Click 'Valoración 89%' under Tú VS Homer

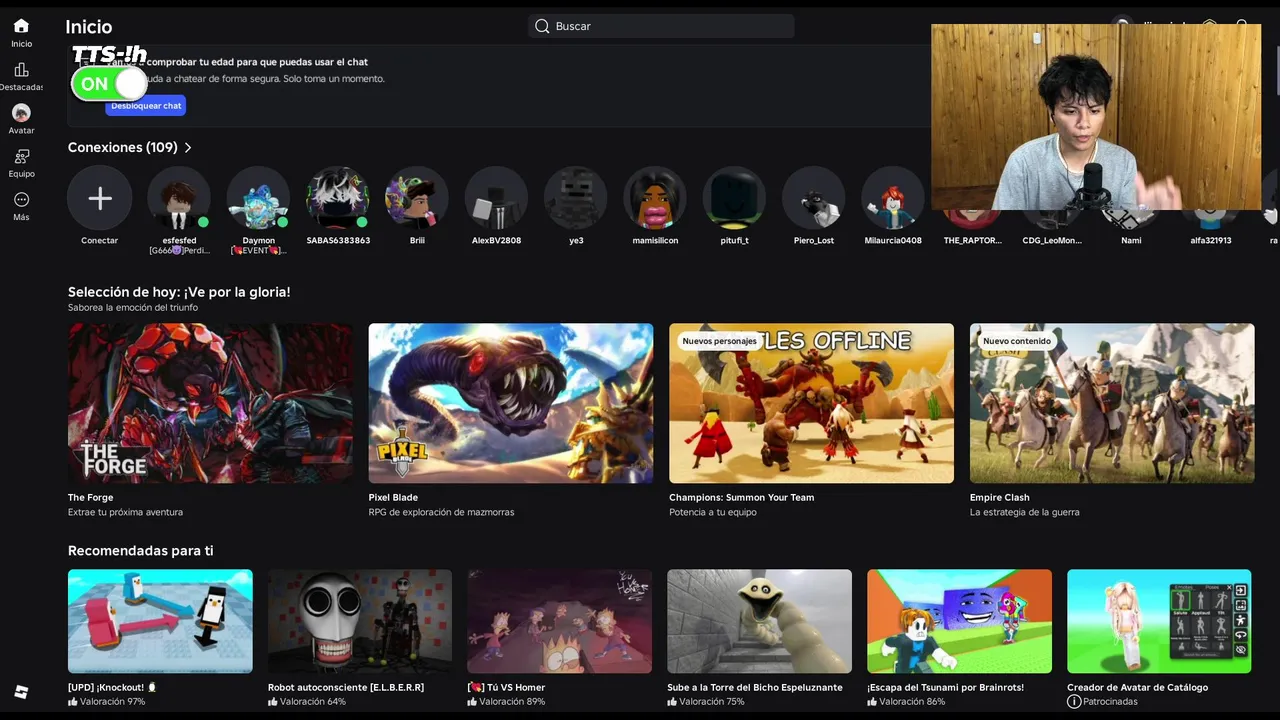coord(513,702)
